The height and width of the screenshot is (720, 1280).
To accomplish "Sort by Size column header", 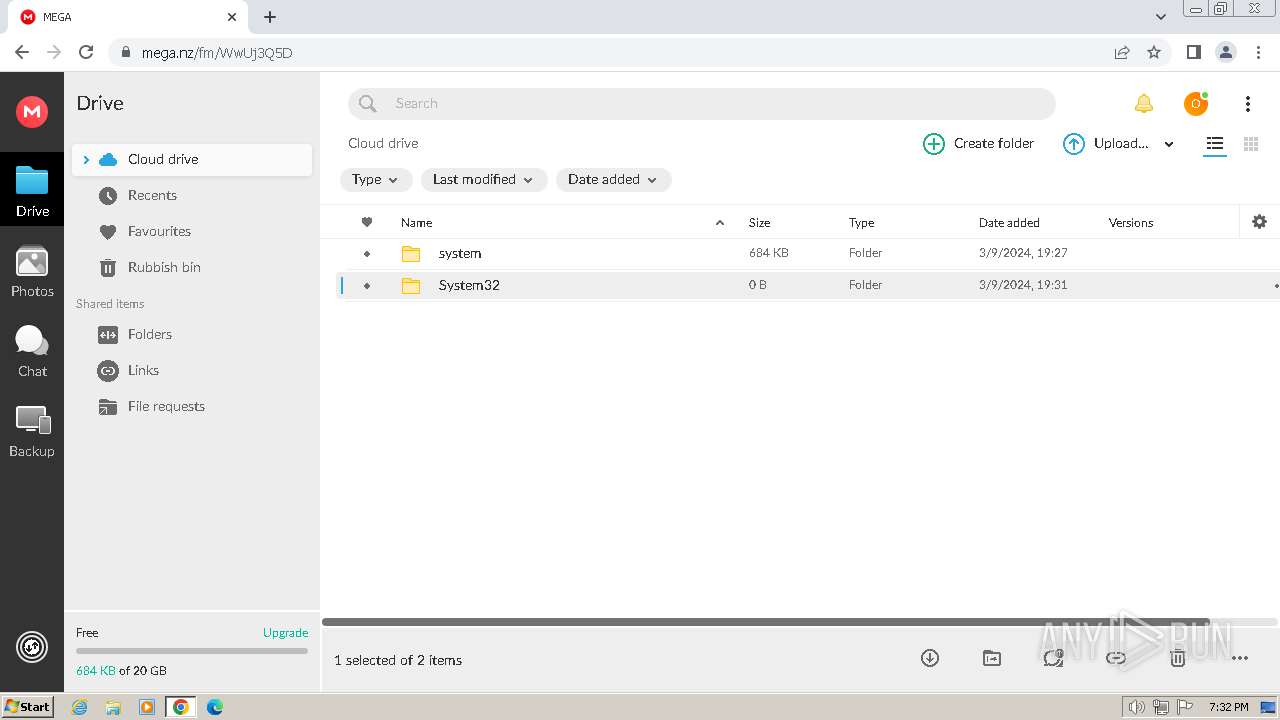I will point(759,222).
